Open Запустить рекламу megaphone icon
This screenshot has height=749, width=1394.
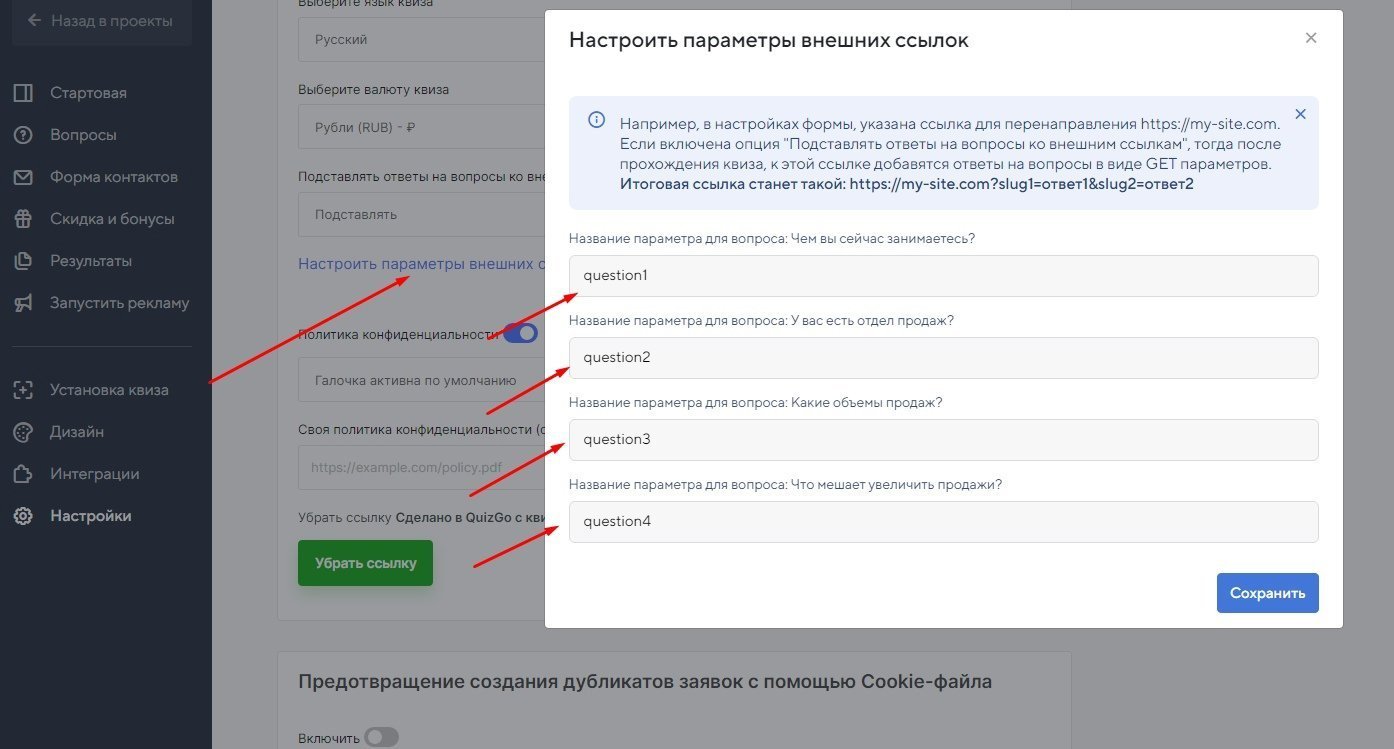[x=23, y=303]
